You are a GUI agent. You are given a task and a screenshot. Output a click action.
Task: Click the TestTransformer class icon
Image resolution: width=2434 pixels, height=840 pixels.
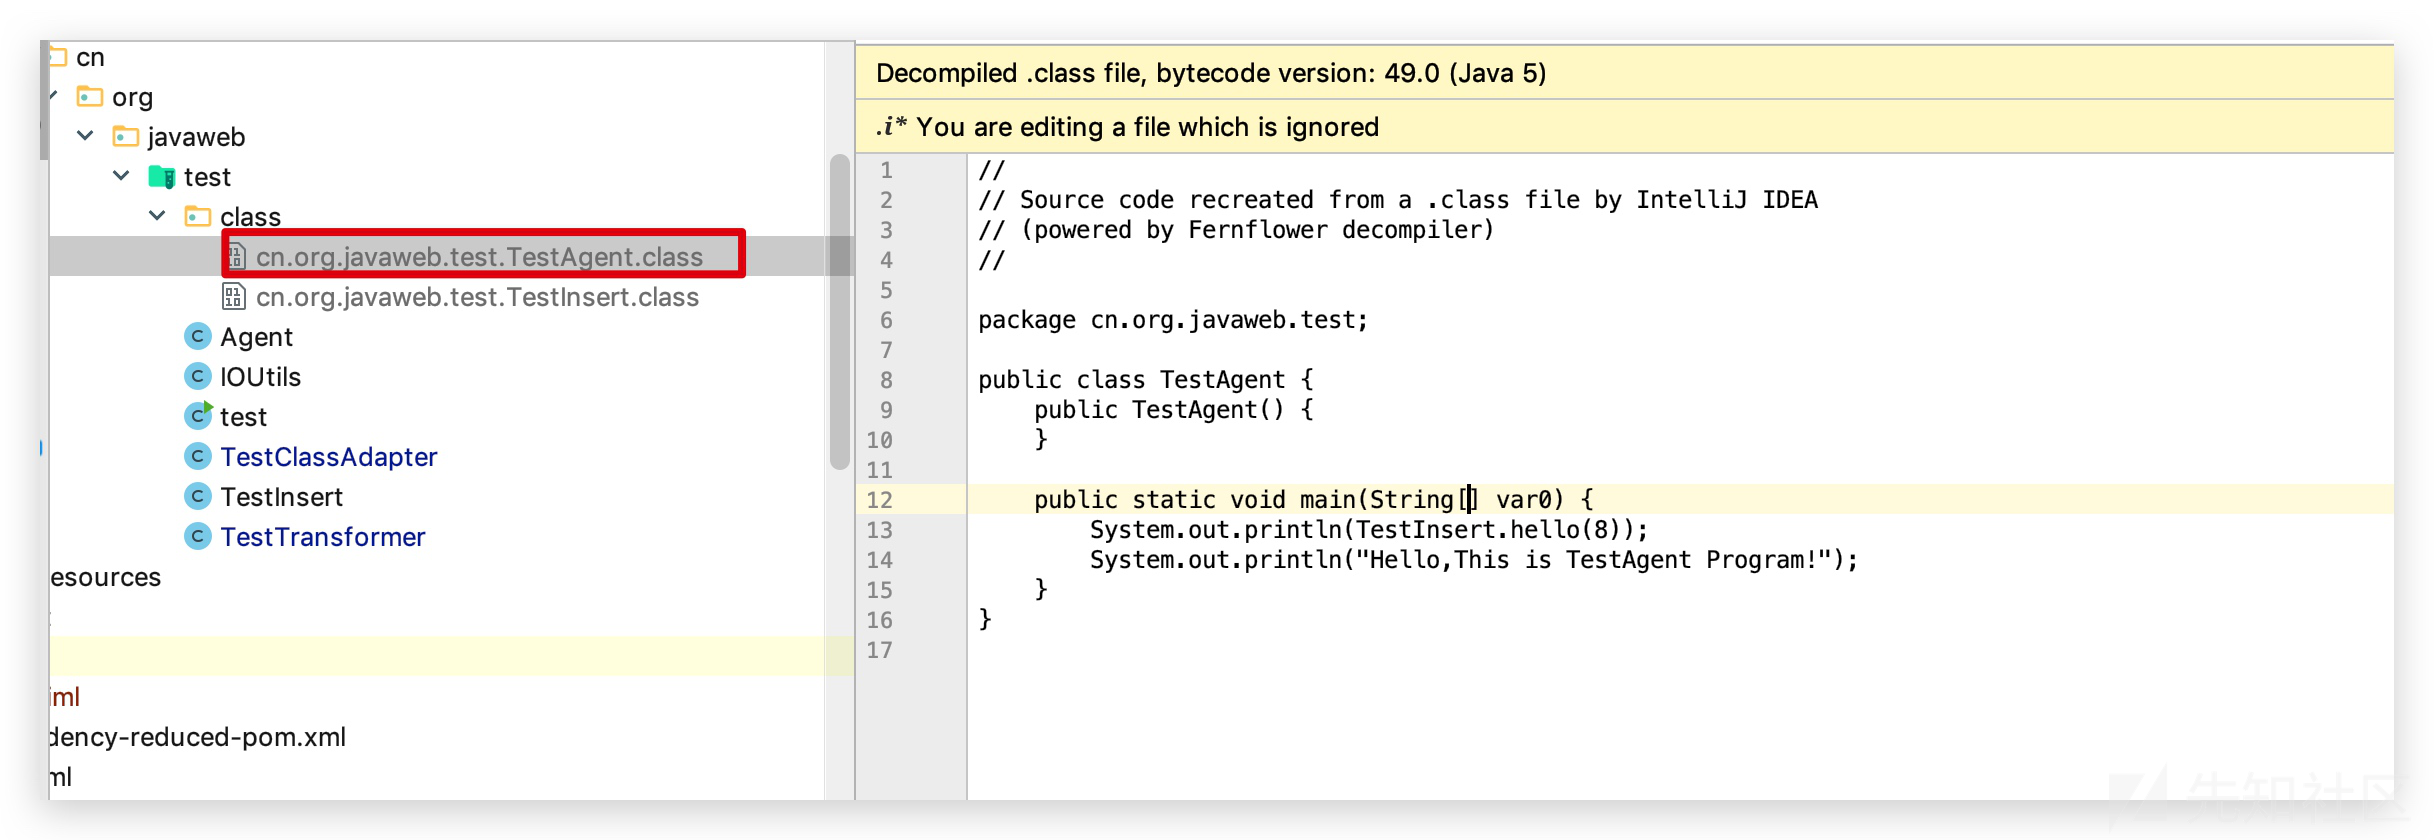pyautogui.click(x=198, y=537)
